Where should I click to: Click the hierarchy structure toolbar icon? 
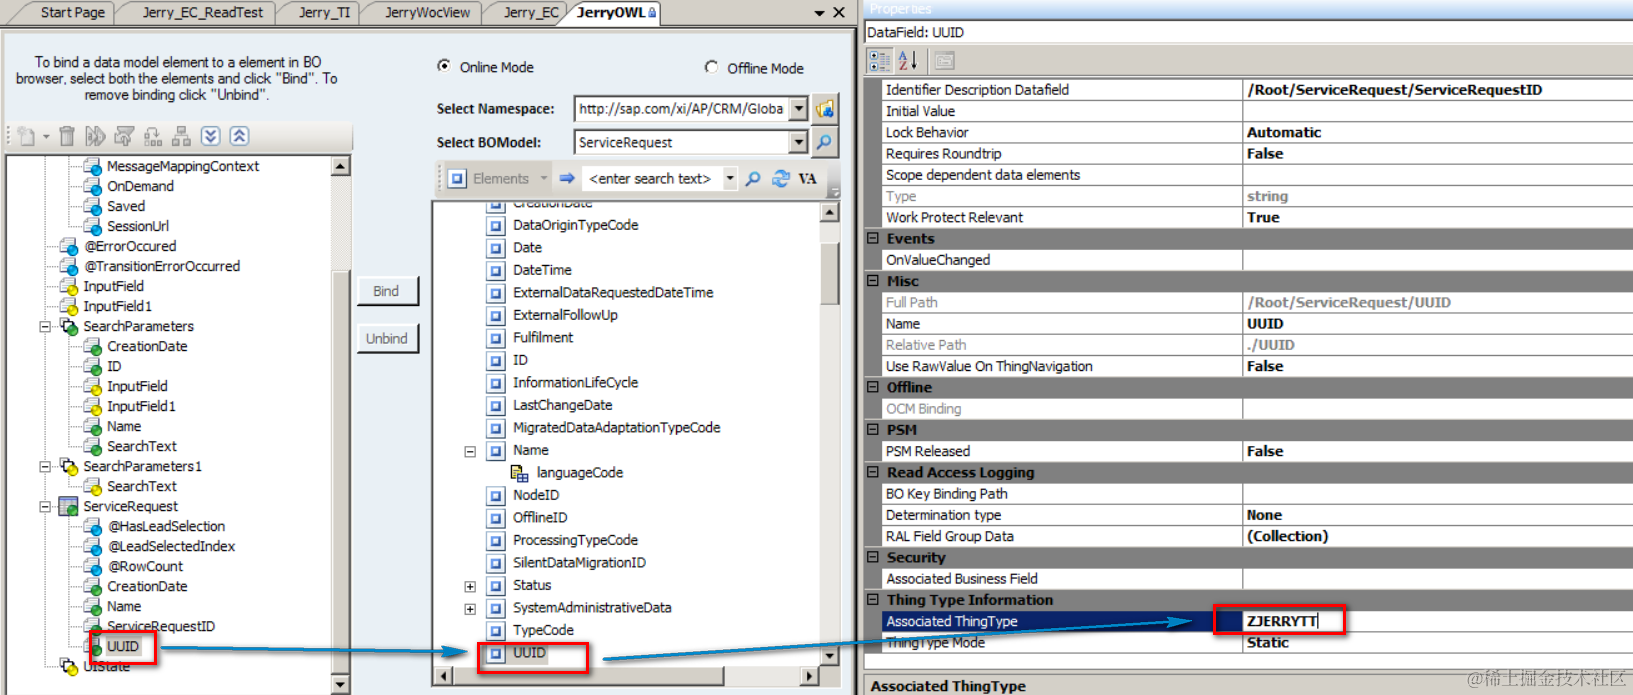click(182, 136)
